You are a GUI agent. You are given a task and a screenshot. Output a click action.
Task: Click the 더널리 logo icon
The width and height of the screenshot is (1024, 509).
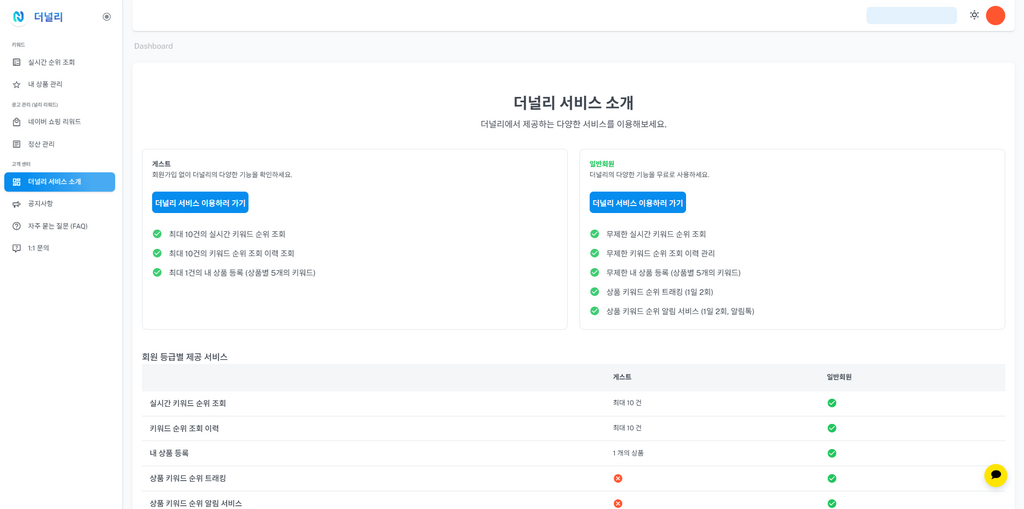tap(18, 17)
